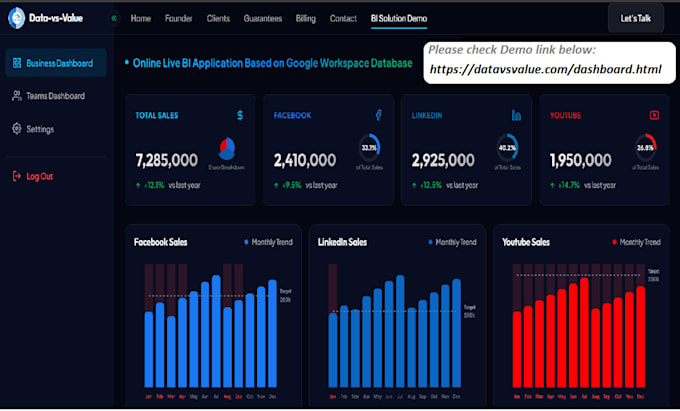Click the 7,285,000 total sales value
Screen dimensions: 680x411
[x=167, y=160]
